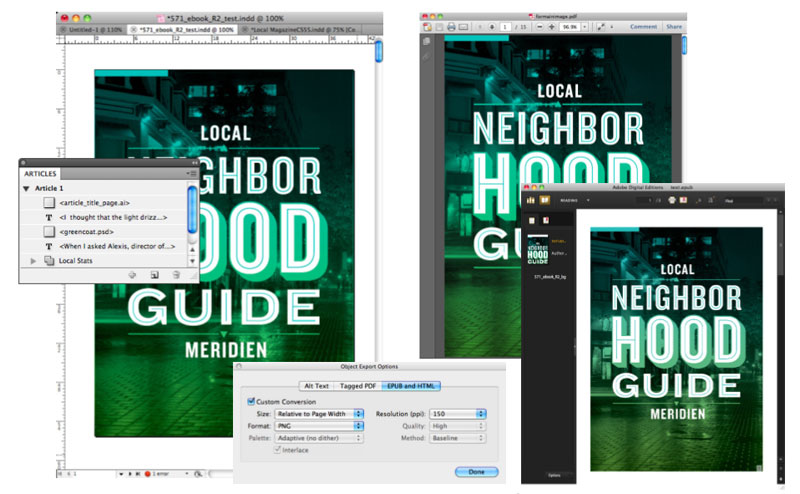
Task: Select the greencoat.psd item in Articles
Action: pos(86,232)
